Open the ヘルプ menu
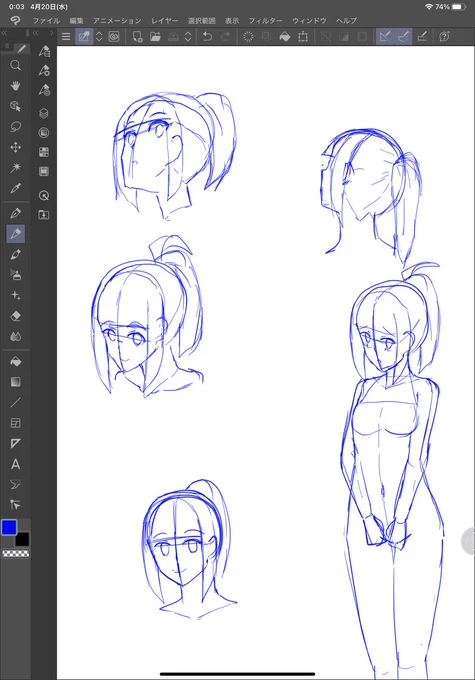475x680 pixels. click(346, 20)
